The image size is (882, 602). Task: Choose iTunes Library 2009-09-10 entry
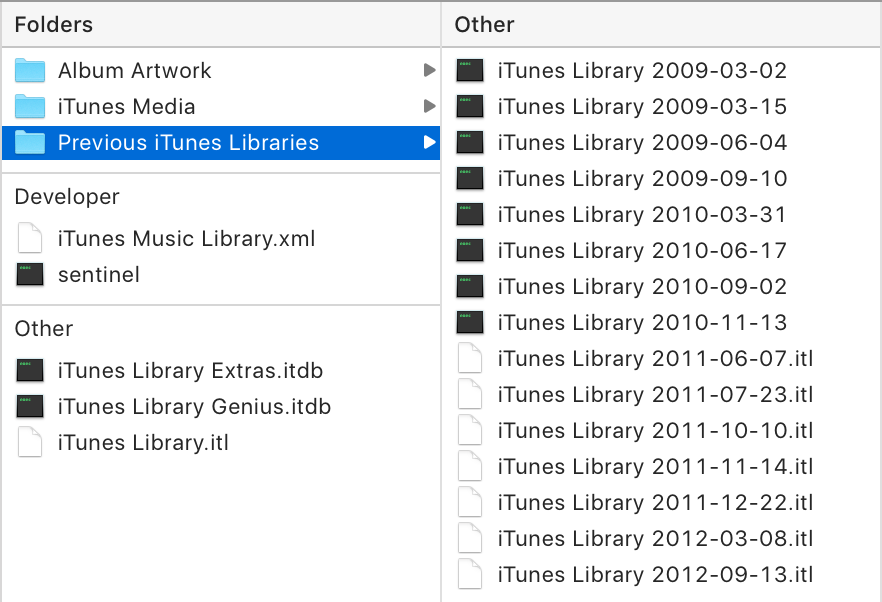(x=642, y=179)
